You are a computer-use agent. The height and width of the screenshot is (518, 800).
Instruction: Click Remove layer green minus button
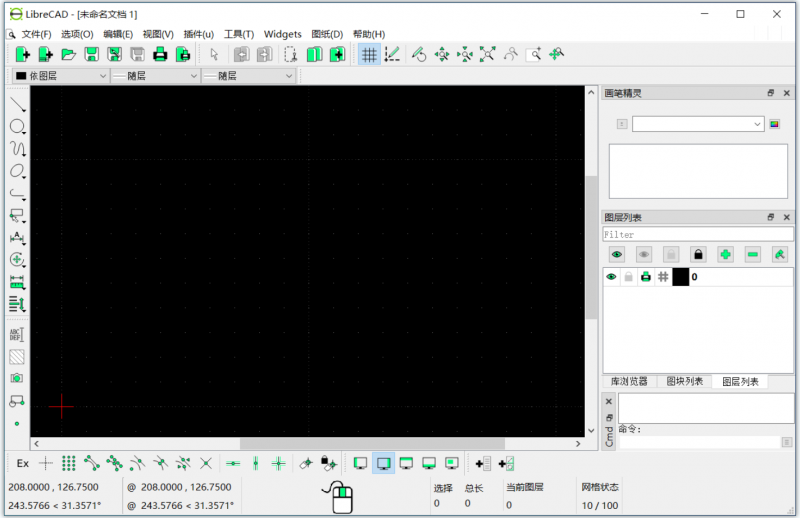(x=753, y=254)
